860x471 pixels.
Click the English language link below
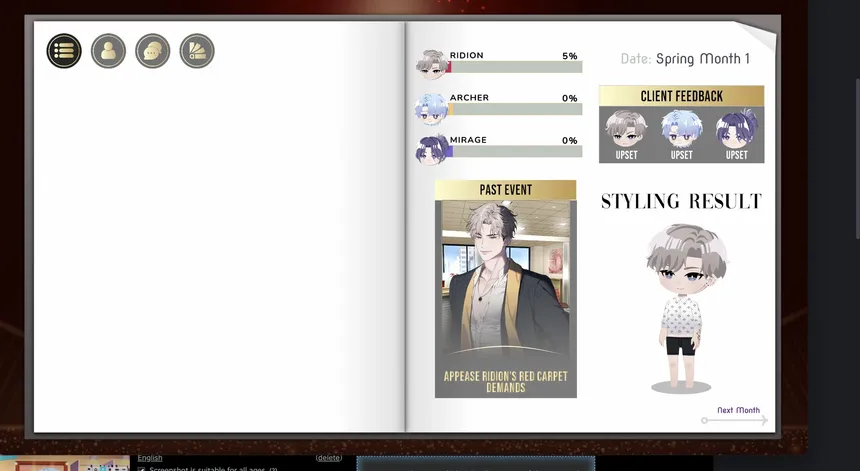click(150, 458)
